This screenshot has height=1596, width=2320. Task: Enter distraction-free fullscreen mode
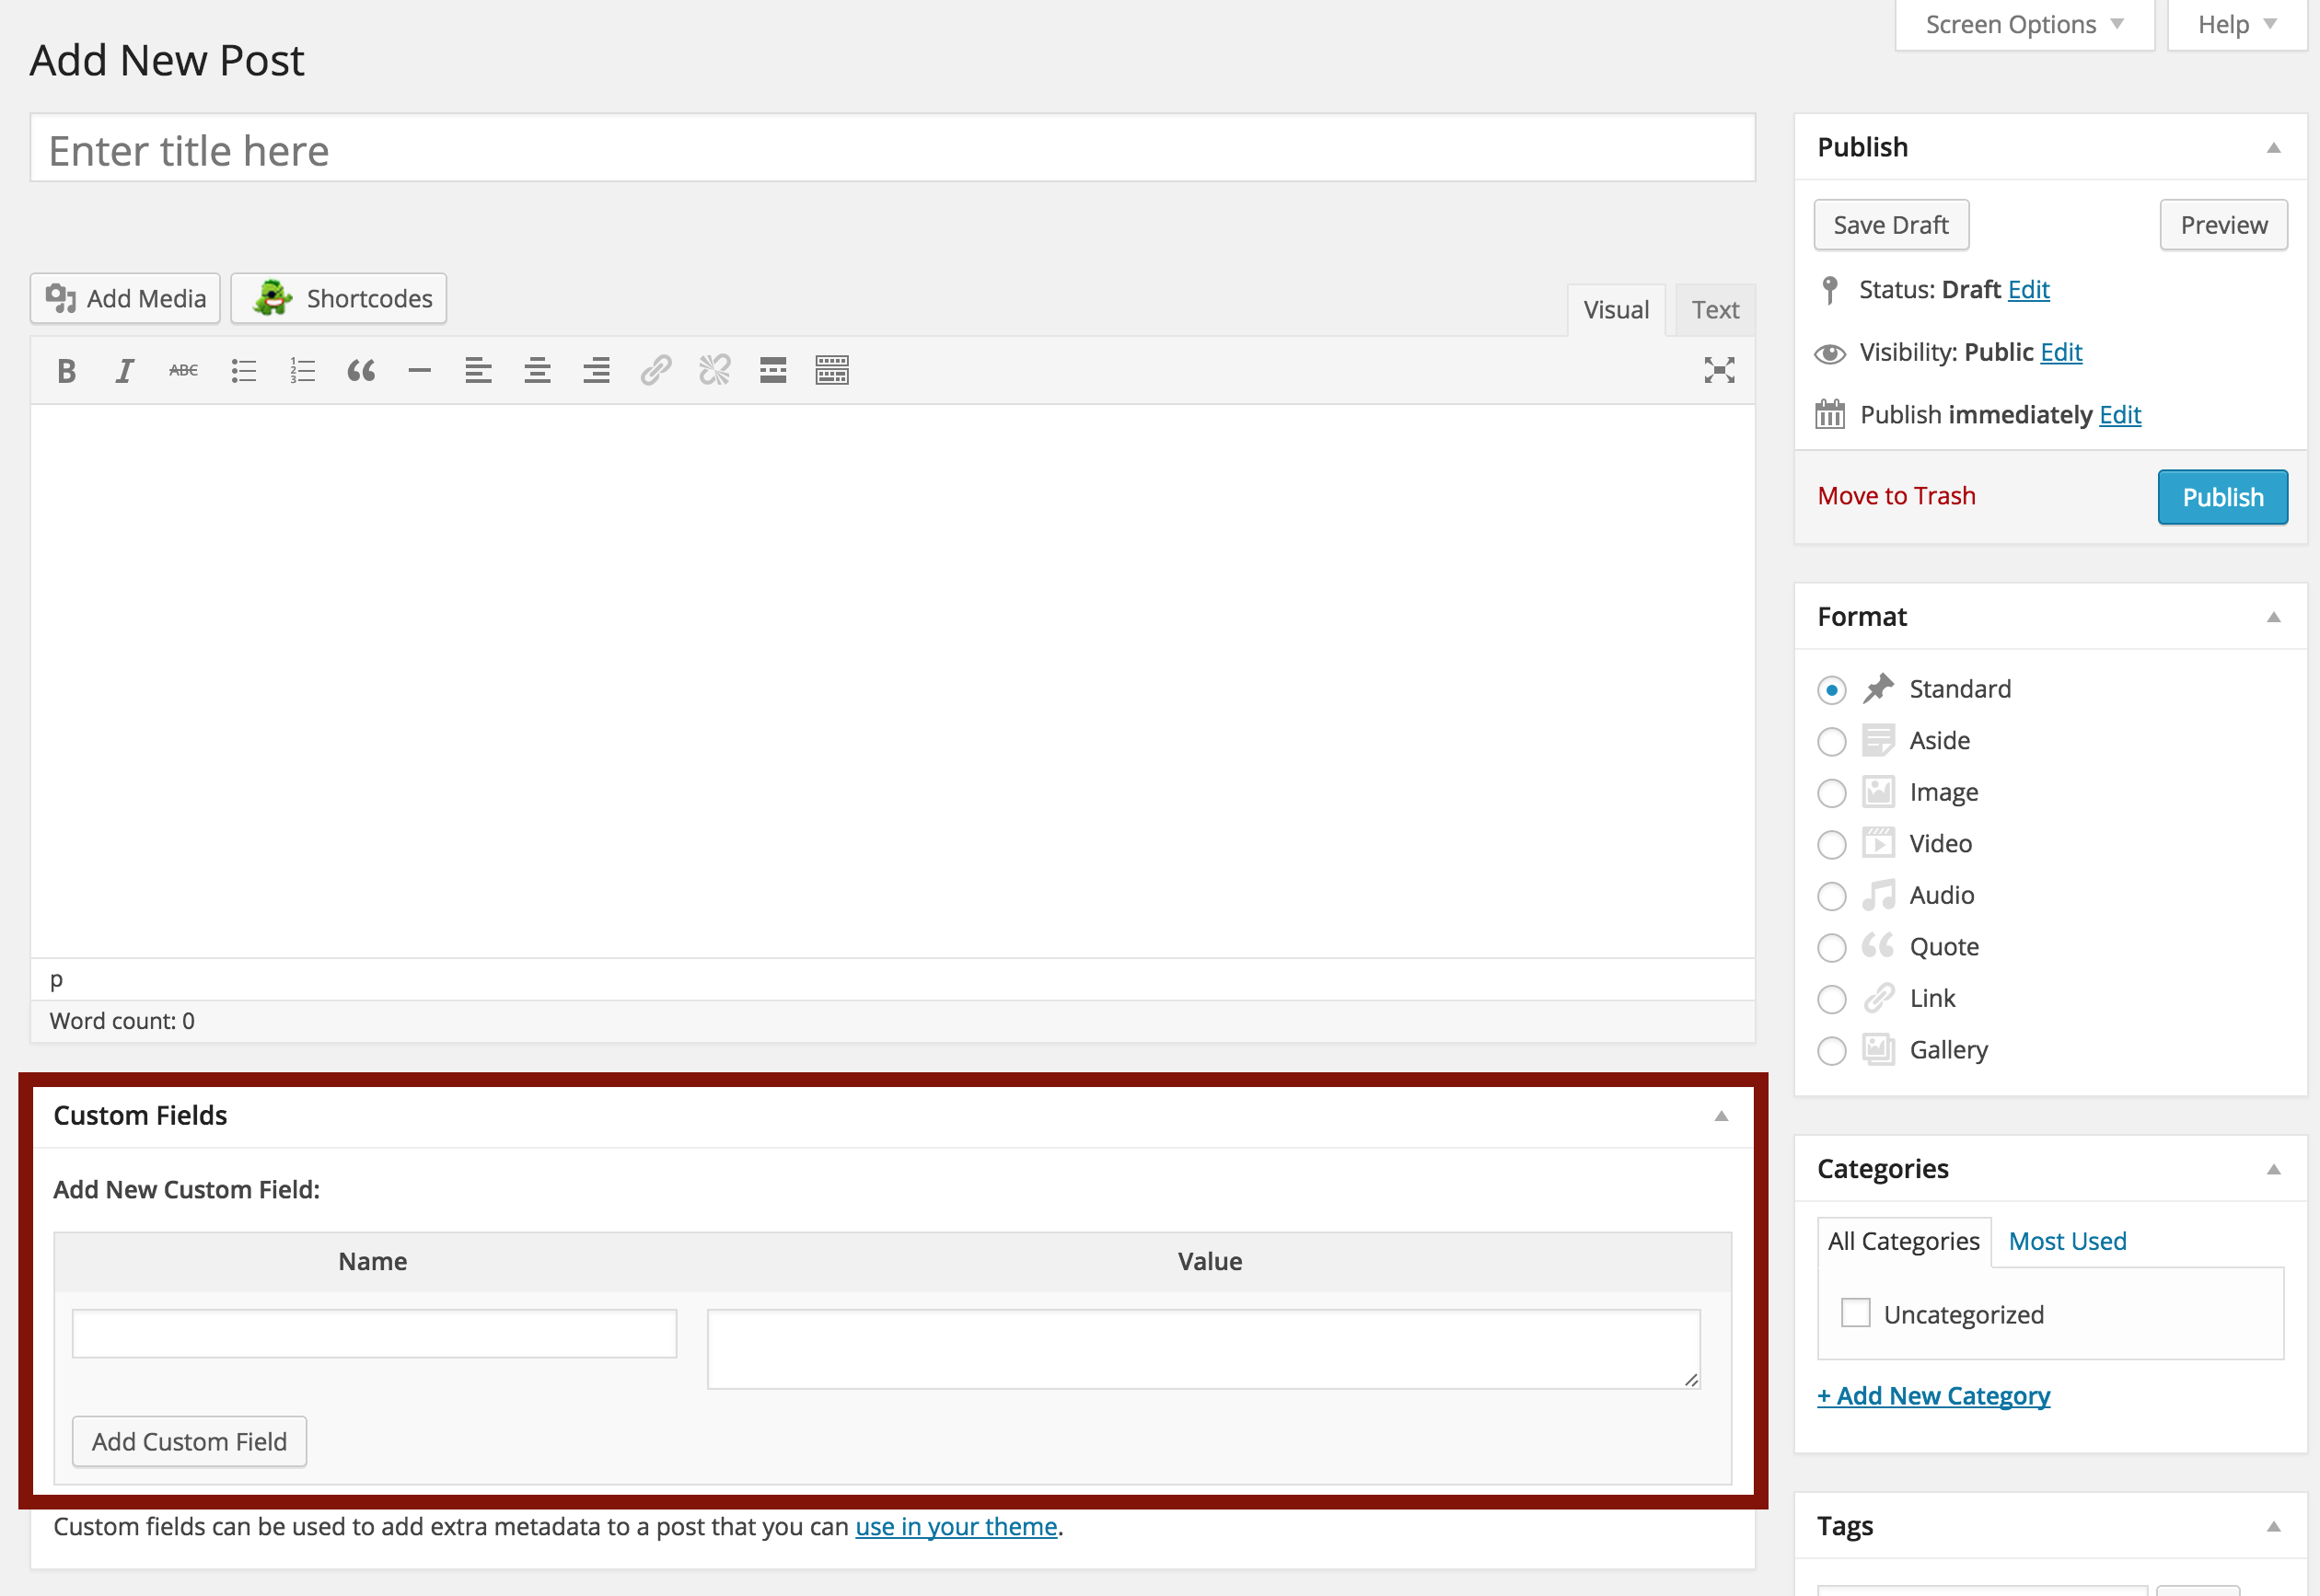[1719, 371]
